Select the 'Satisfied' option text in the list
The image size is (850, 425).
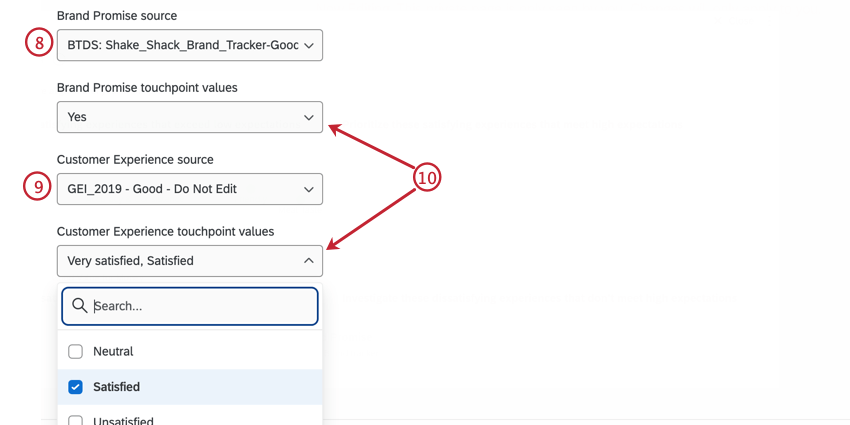click(116, 387)
